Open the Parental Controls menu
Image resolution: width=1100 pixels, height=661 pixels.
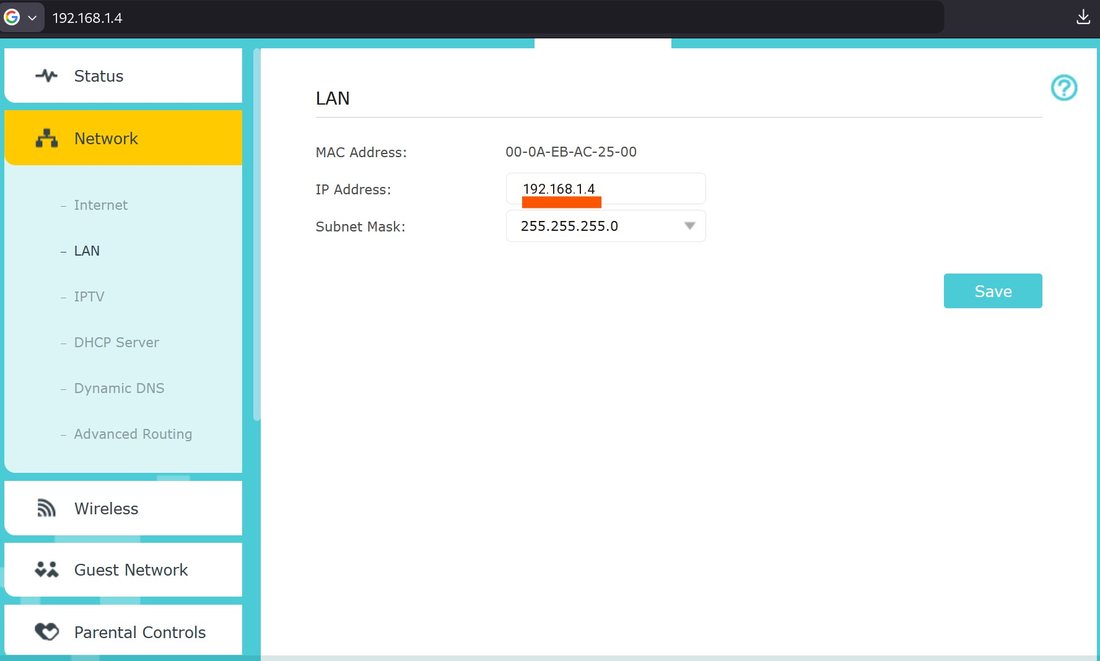[x=123, y=632]
